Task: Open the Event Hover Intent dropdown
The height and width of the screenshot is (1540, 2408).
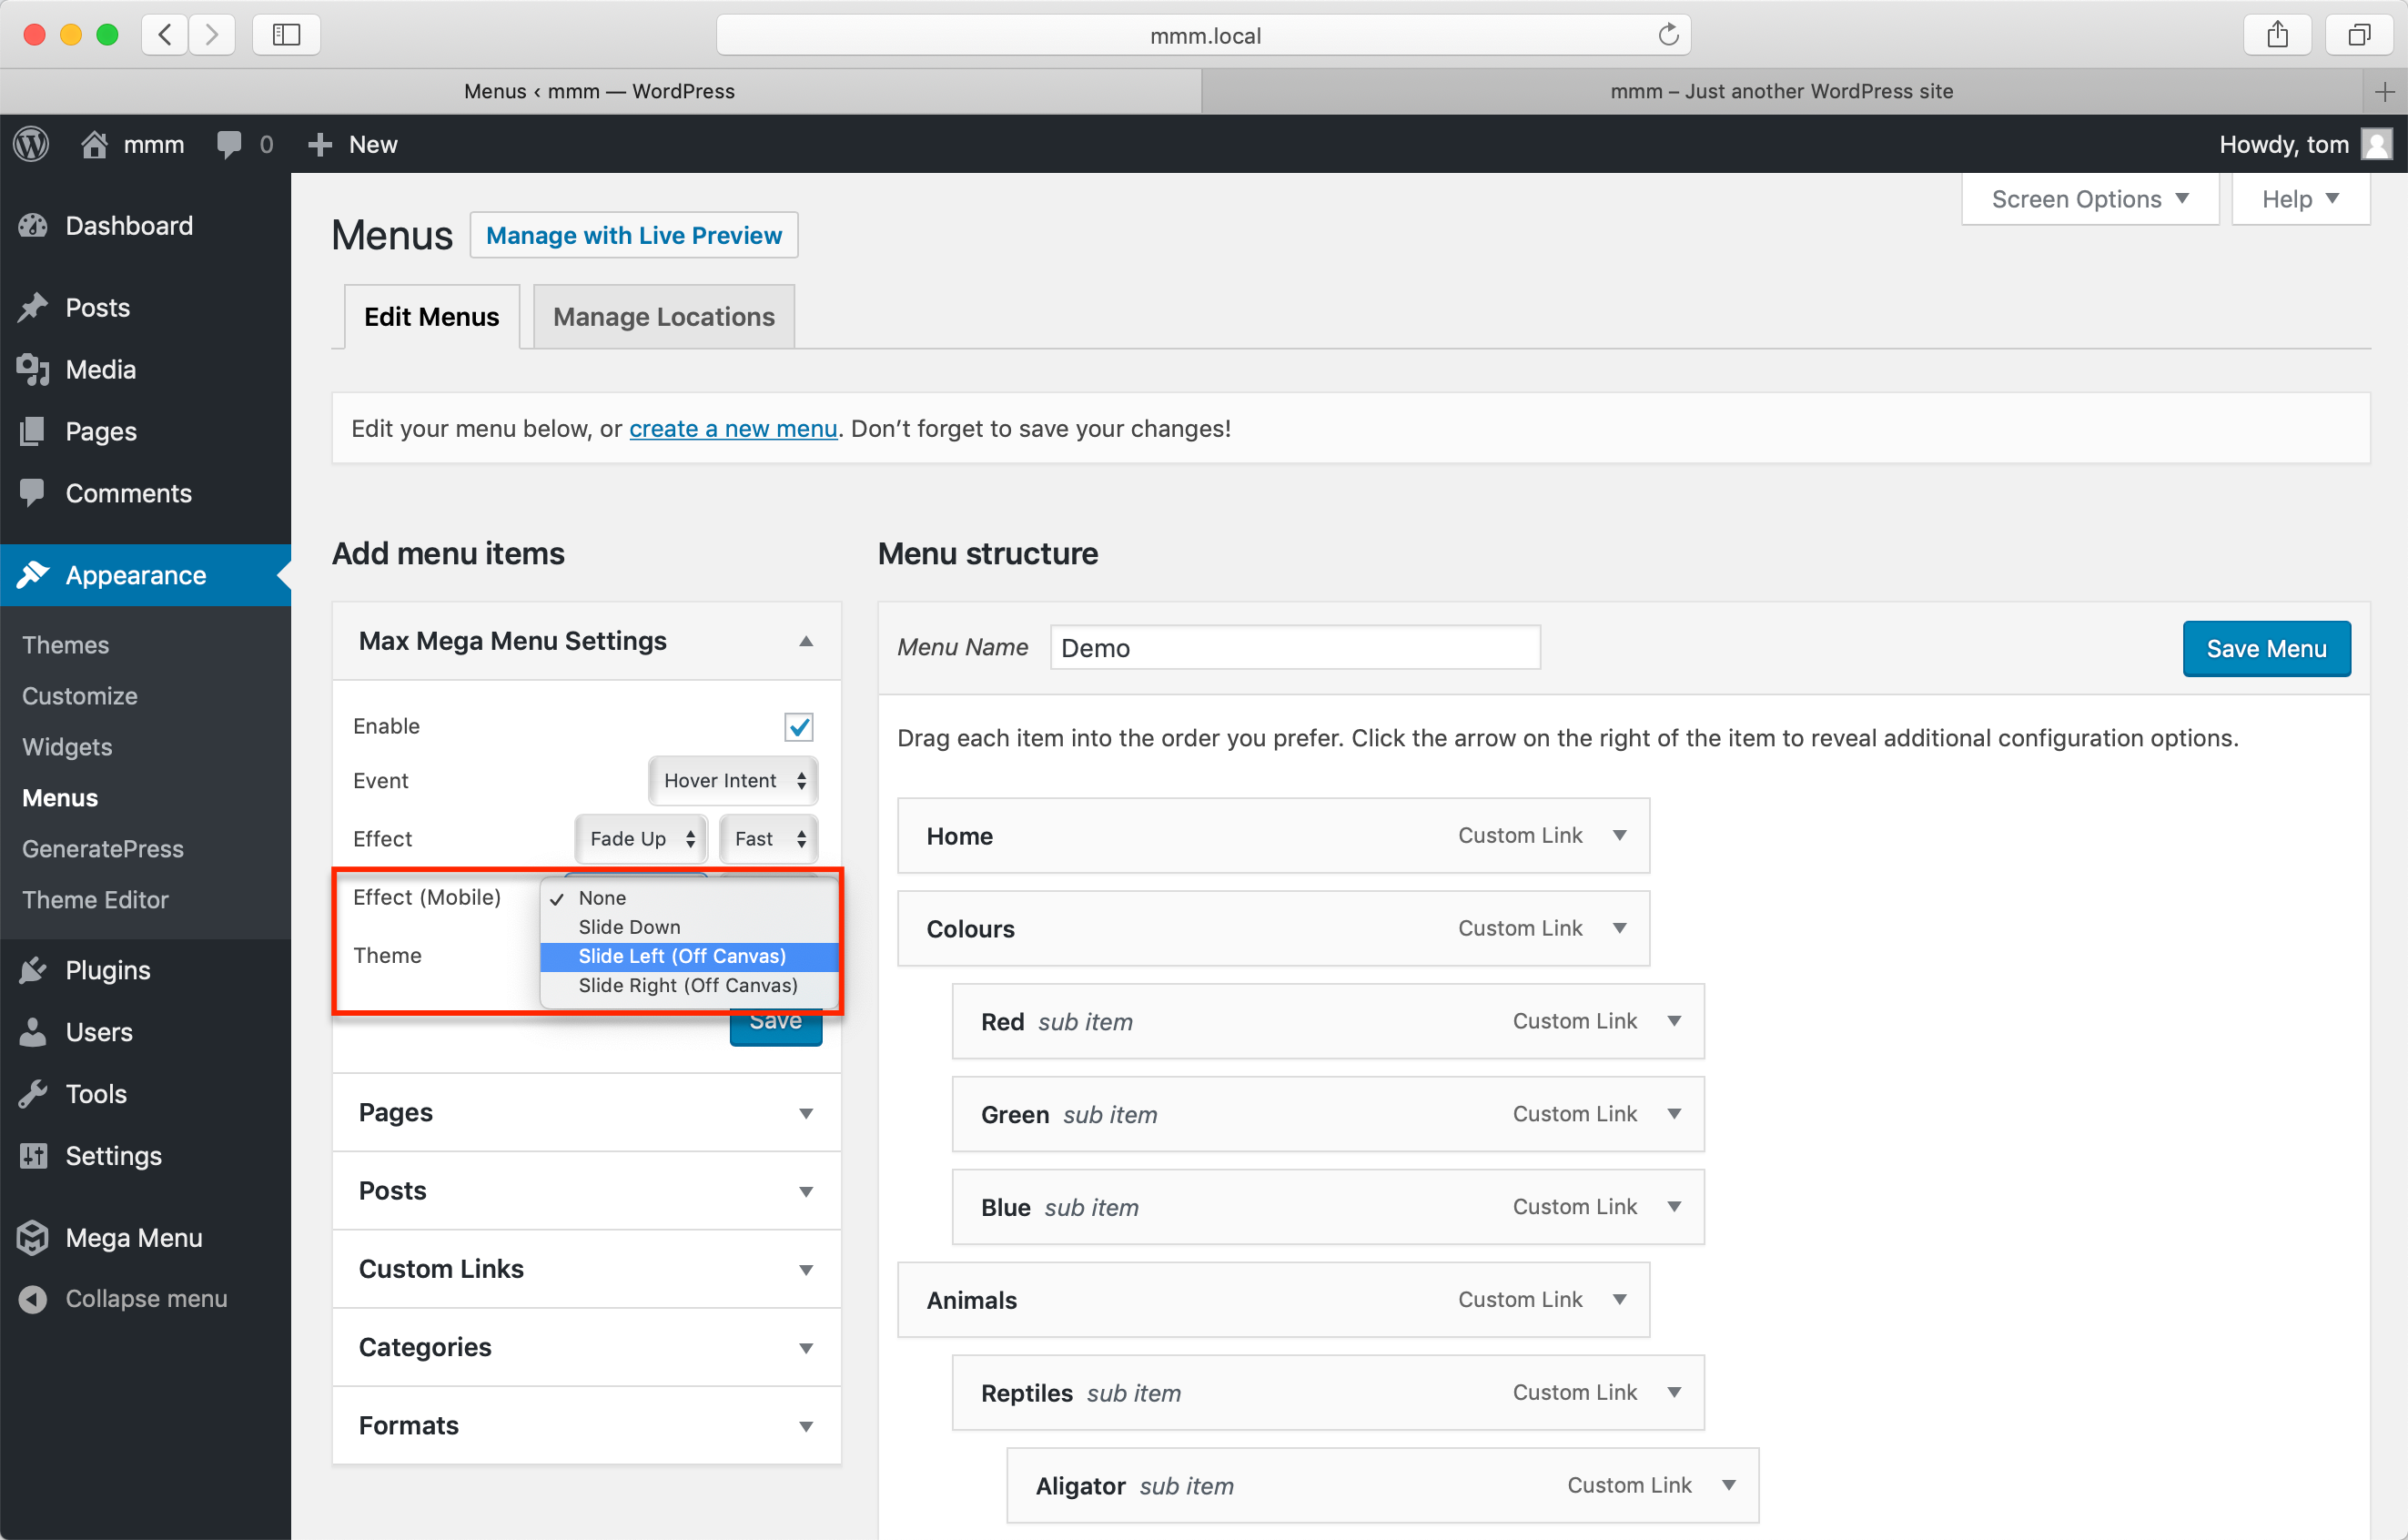Action: [x=733, y=781]
